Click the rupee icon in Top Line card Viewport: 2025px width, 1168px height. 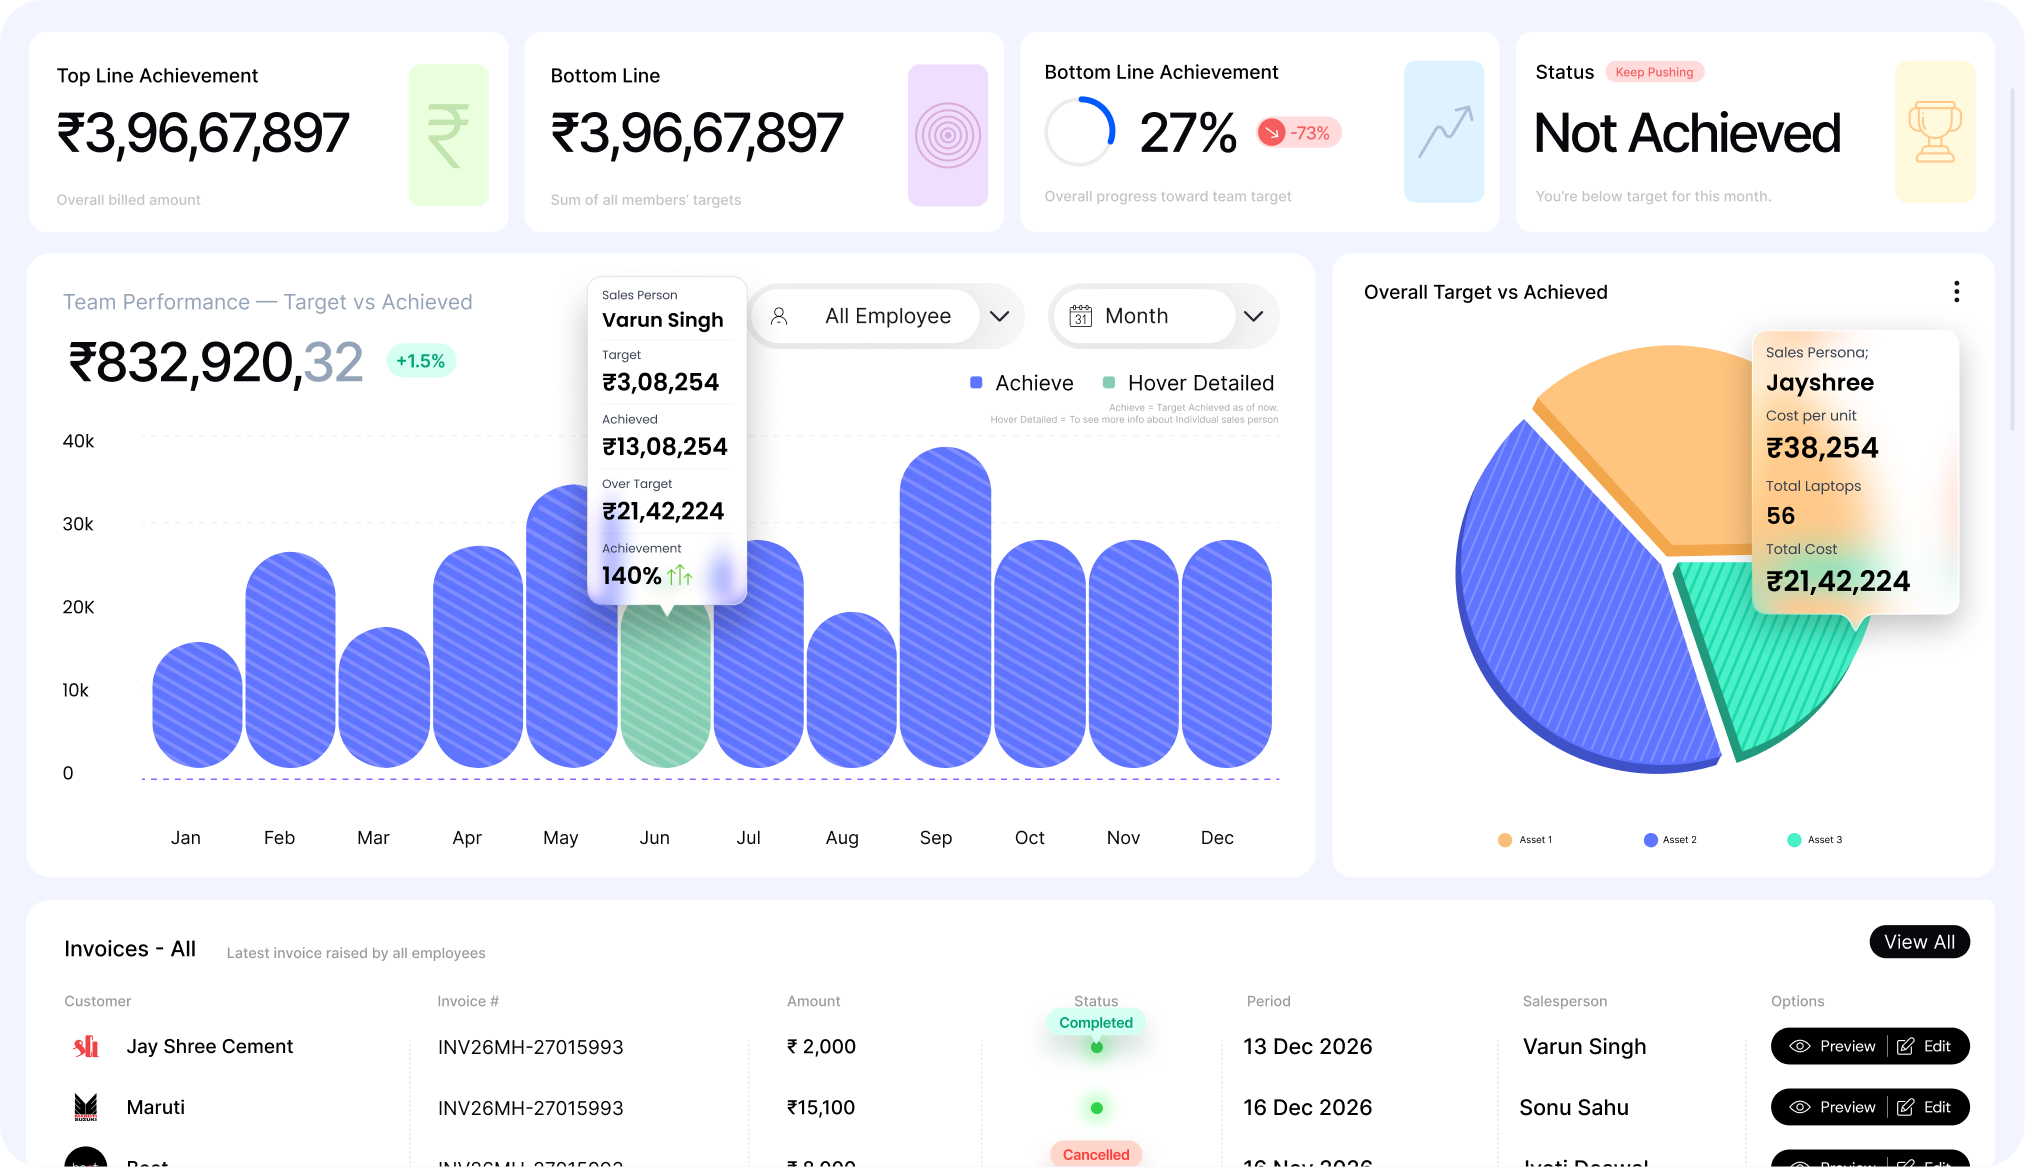[448, 136]
